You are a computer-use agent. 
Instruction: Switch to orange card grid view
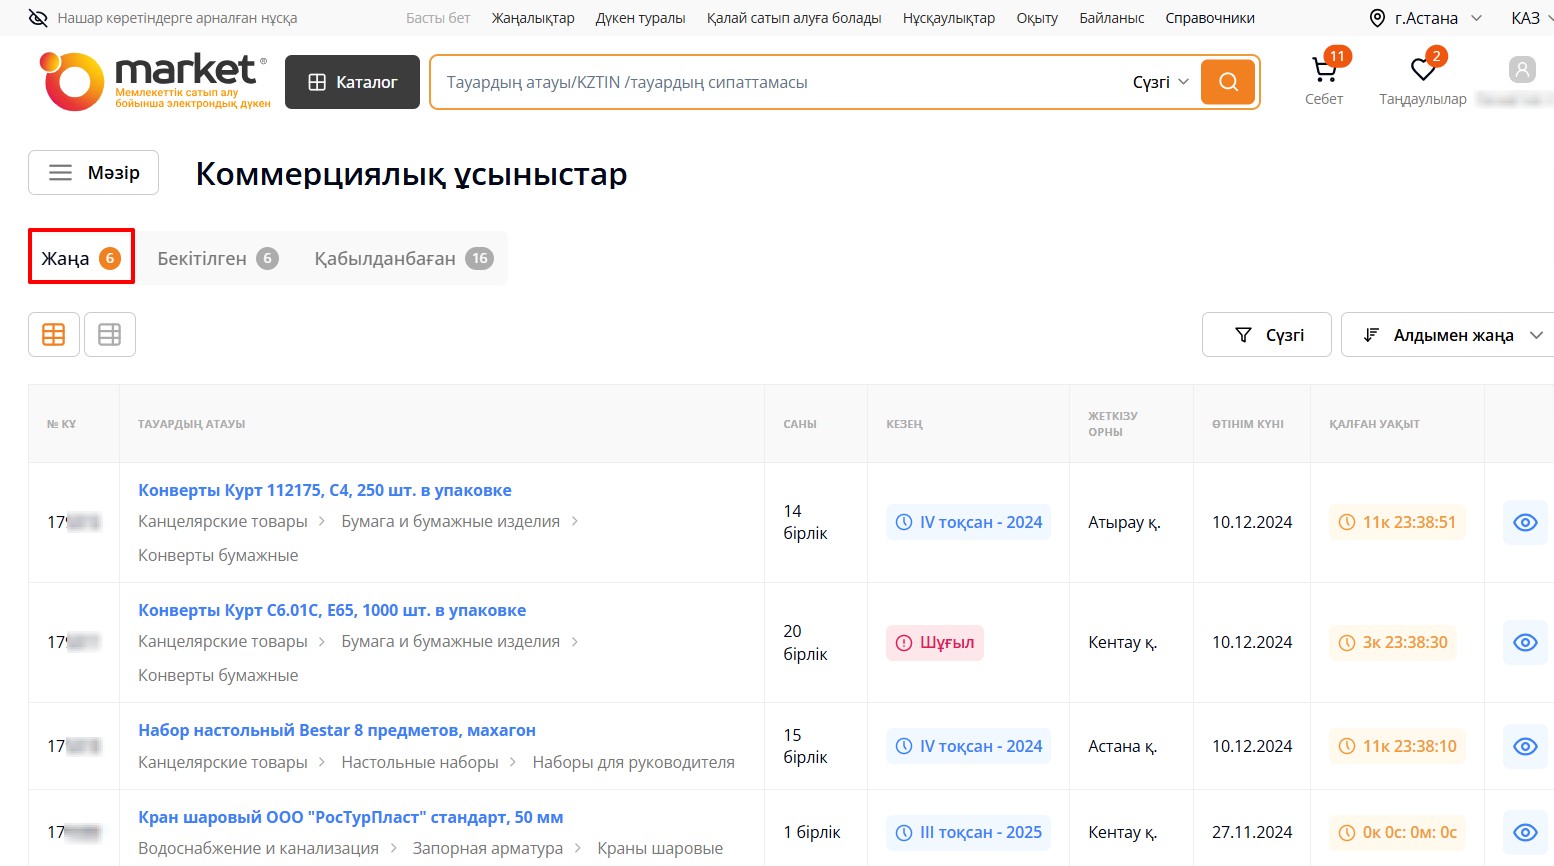[x=54, y=334]
